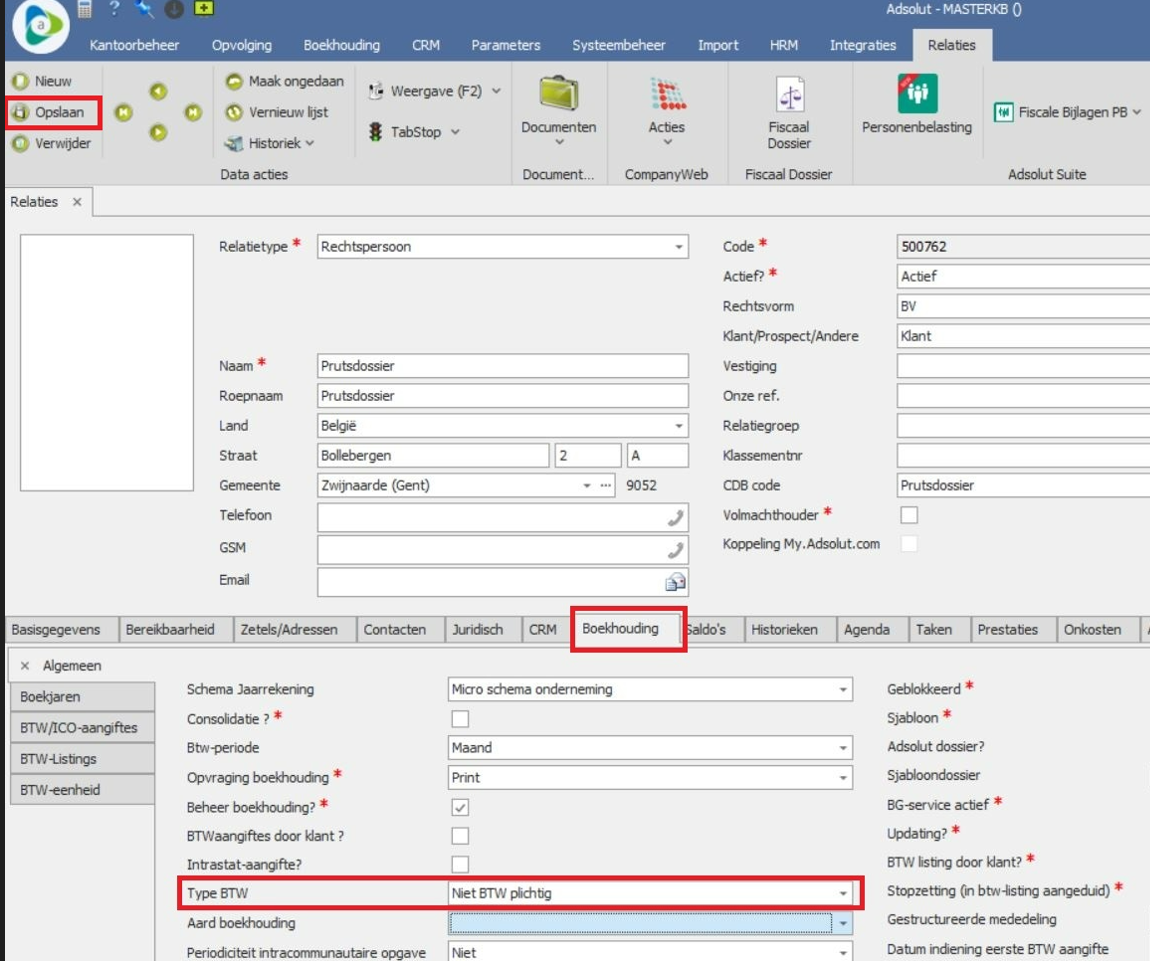
Task: Jump to the last record
Action: click(193, 112)
